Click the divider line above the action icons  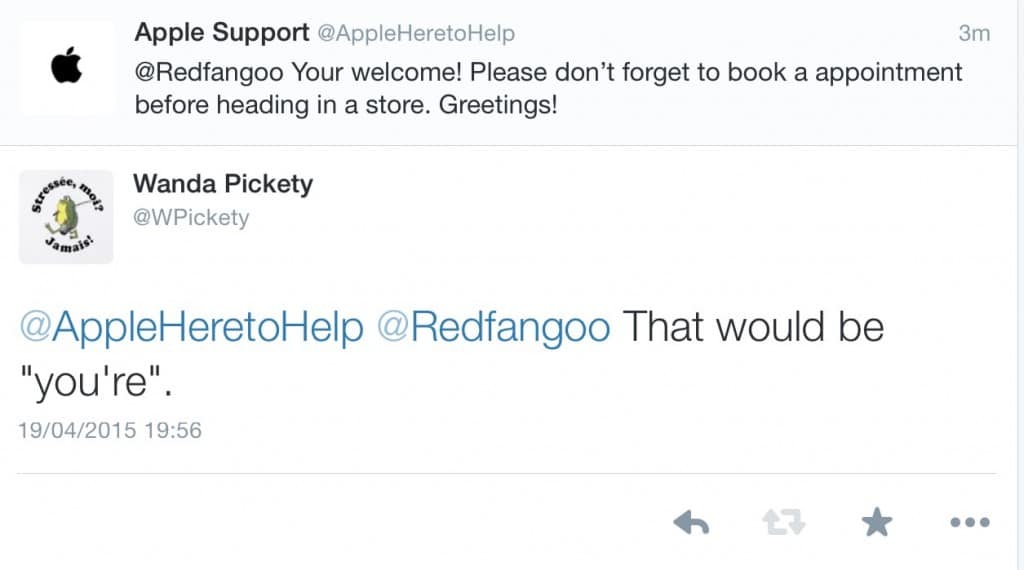coord(507,473)
